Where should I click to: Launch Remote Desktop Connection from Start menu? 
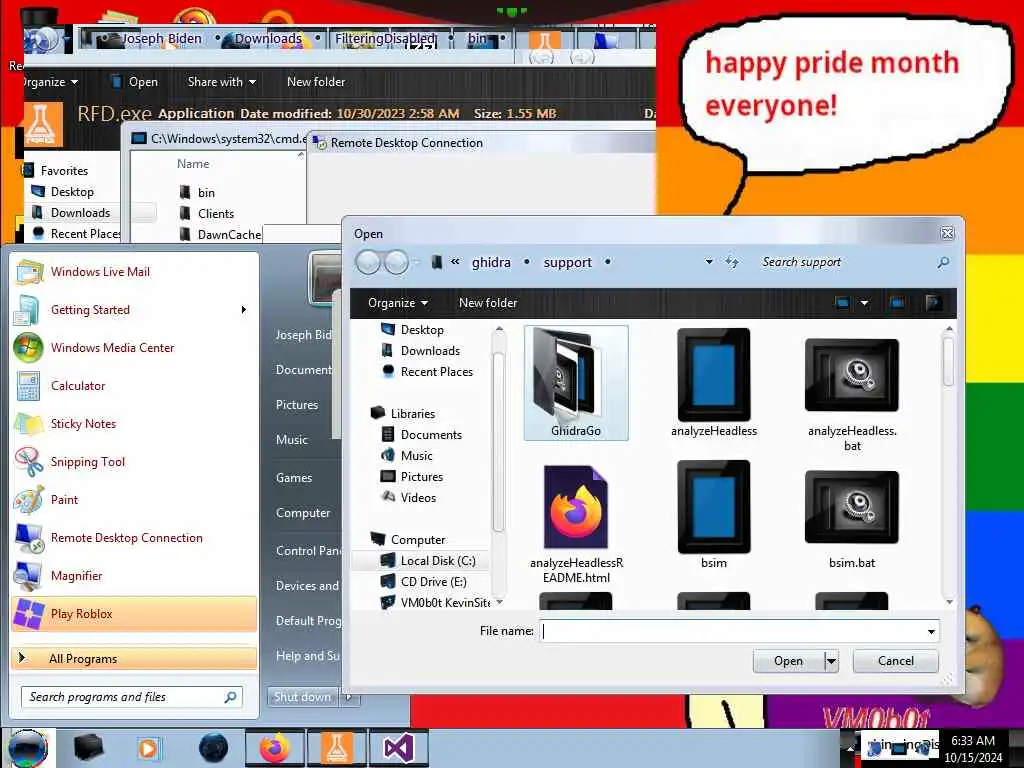(x=134, y=537)
